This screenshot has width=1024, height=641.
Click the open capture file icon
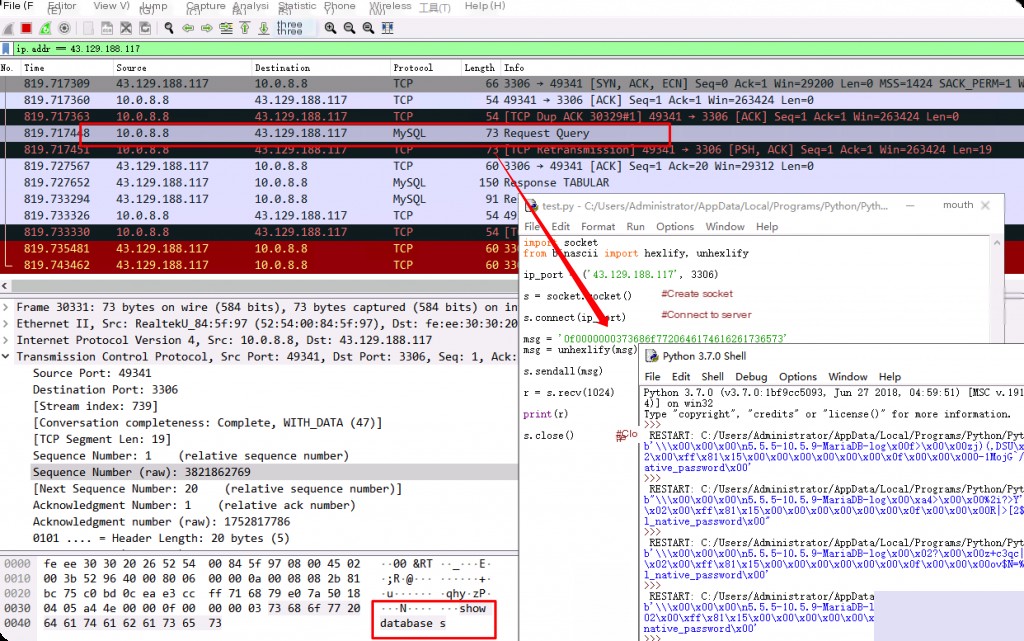(88, 28)
